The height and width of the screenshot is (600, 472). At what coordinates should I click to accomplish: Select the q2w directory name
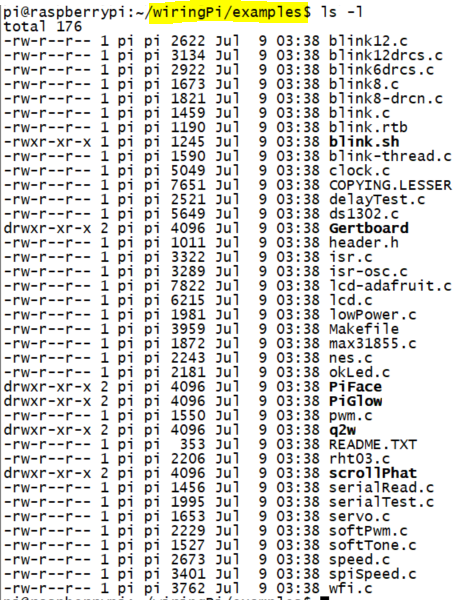(x=342, y=430)
